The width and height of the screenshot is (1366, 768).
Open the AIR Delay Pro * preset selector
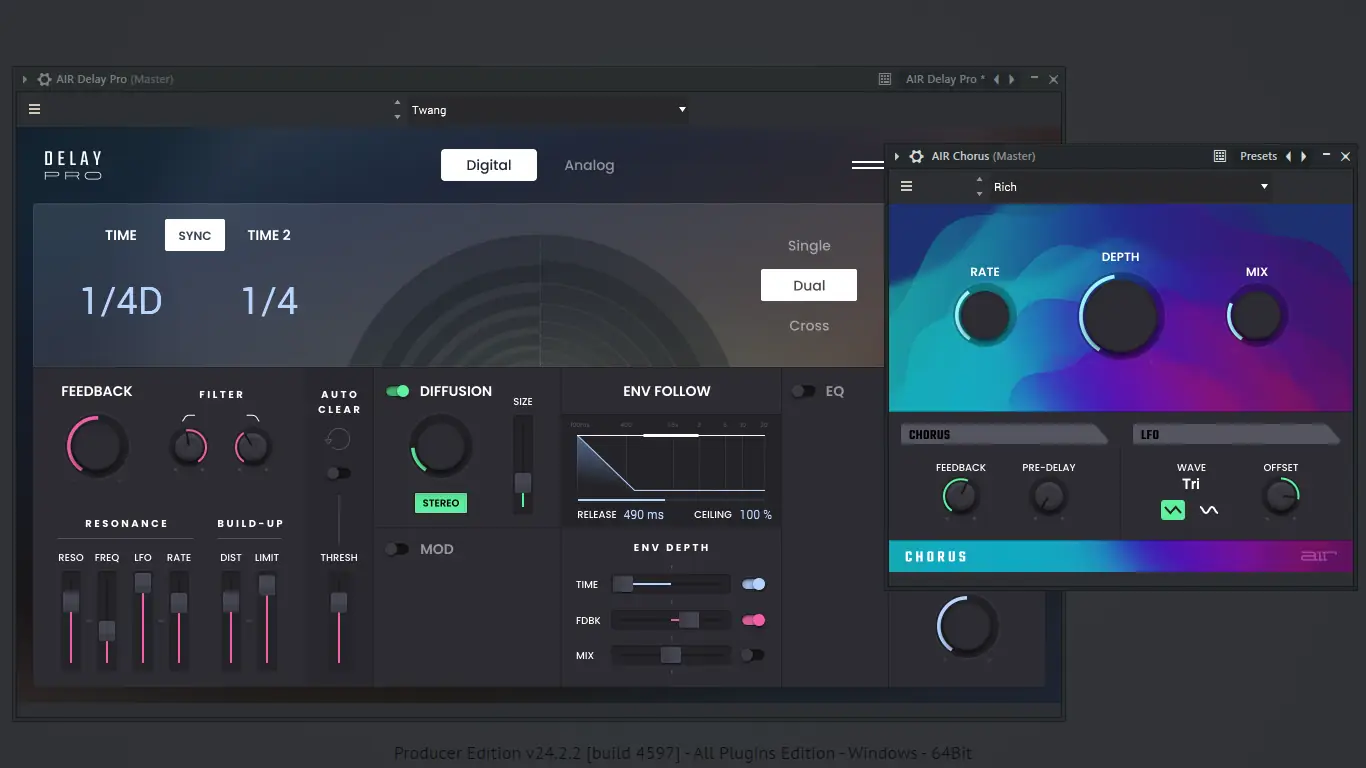pos(945,79)
